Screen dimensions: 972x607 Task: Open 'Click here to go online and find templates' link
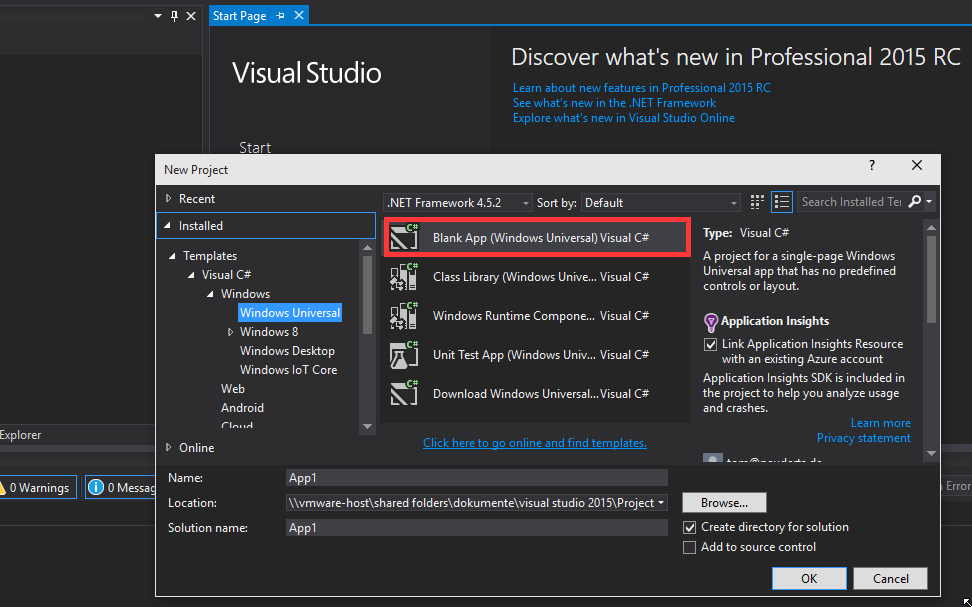(534, 443)
